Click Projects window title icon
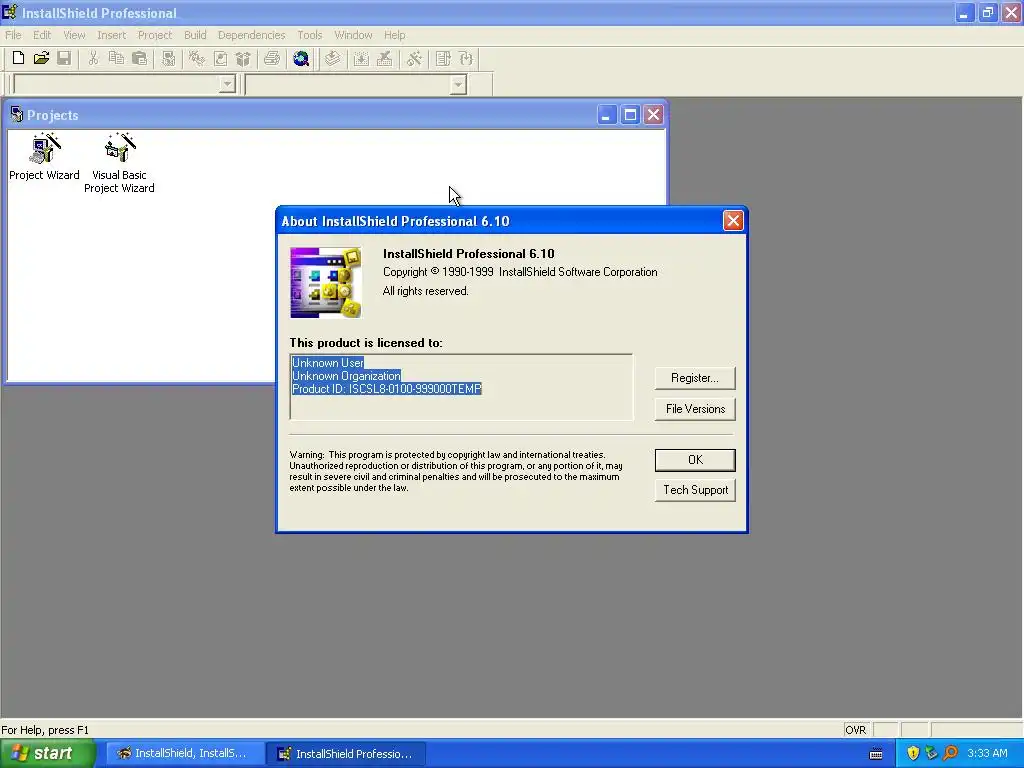The image size is (1024, 768). tap(17, 115)
